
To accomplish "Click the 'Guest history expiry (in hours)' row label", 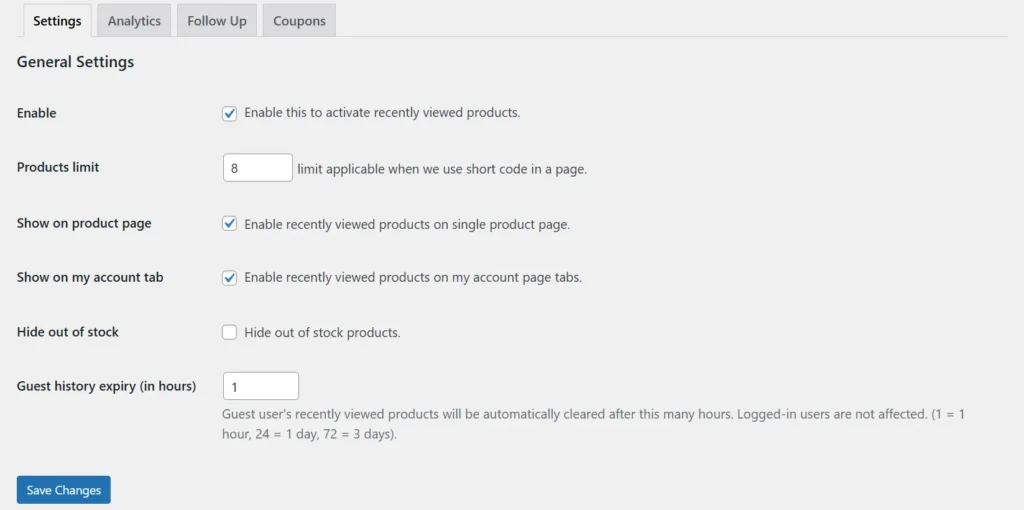I will (106, 385).
